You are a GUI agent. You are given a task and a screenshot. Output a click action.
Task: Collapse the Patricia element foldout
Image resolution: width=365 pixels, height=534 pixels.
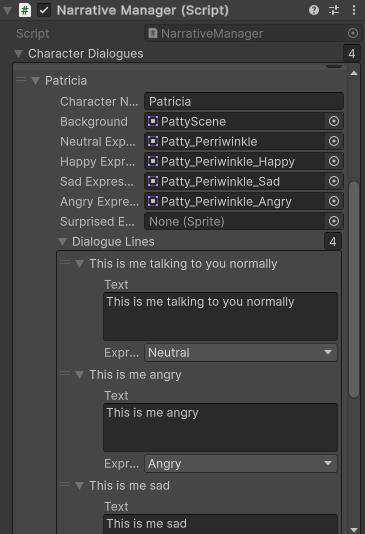click(35, 81)
